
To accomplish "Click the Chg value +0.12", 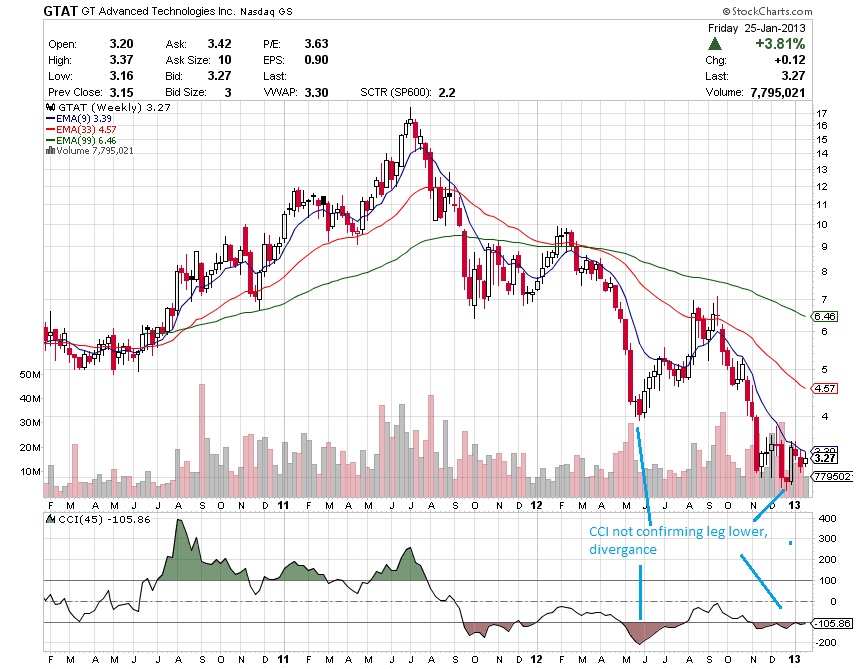I will [790, 60].
